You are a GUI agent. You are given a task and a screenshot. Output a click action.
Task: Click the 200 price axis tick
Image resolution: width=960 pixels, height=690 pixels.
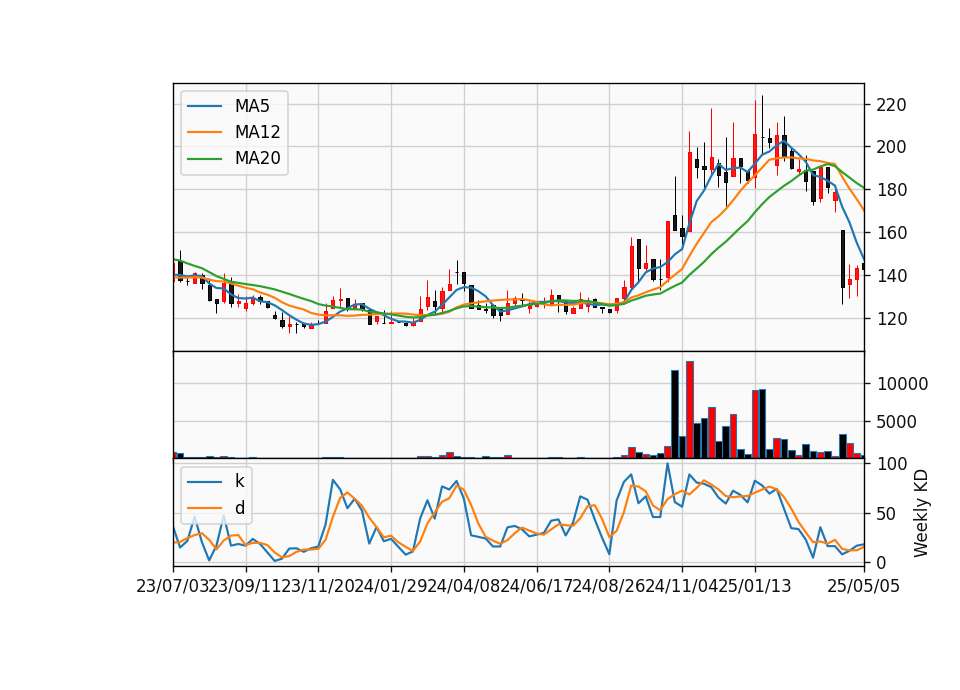(891, 147)
